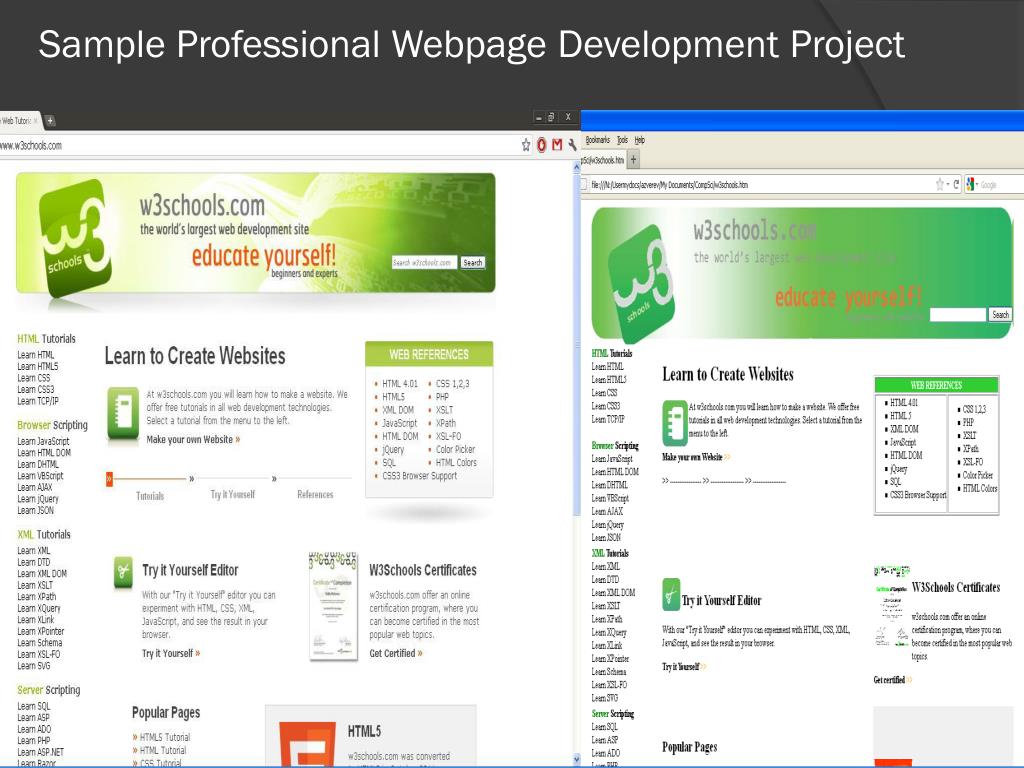1024x768 pixels.
Task: Open Learn HTML5 in left page sidebar
Action: click(37, 366)
